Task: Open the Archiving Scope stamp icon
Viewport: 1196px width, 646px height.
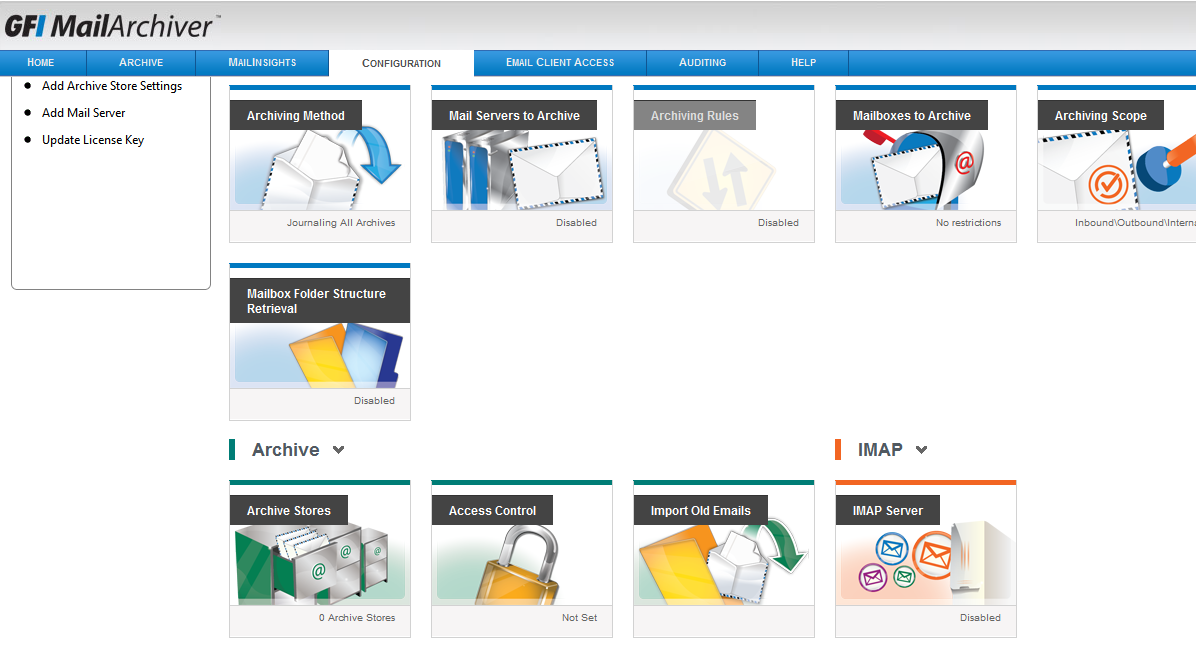Action: pos(1119,169)
